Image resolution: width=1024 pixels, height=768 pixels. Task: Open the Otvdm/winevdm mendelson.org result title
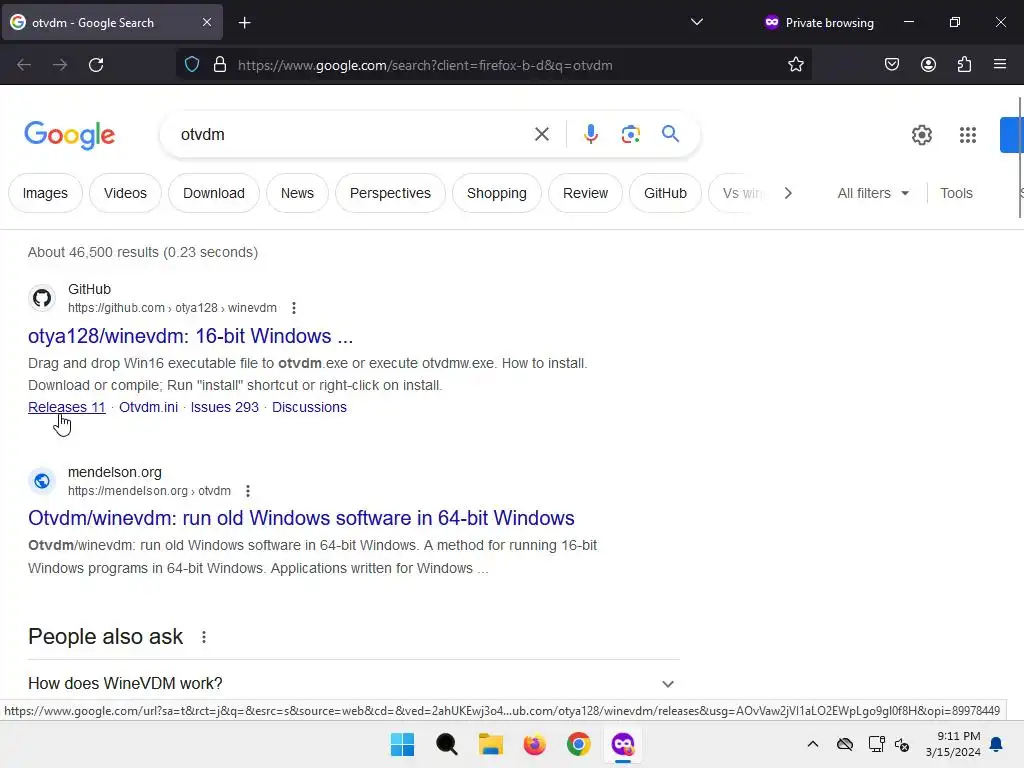click(301, 518)
